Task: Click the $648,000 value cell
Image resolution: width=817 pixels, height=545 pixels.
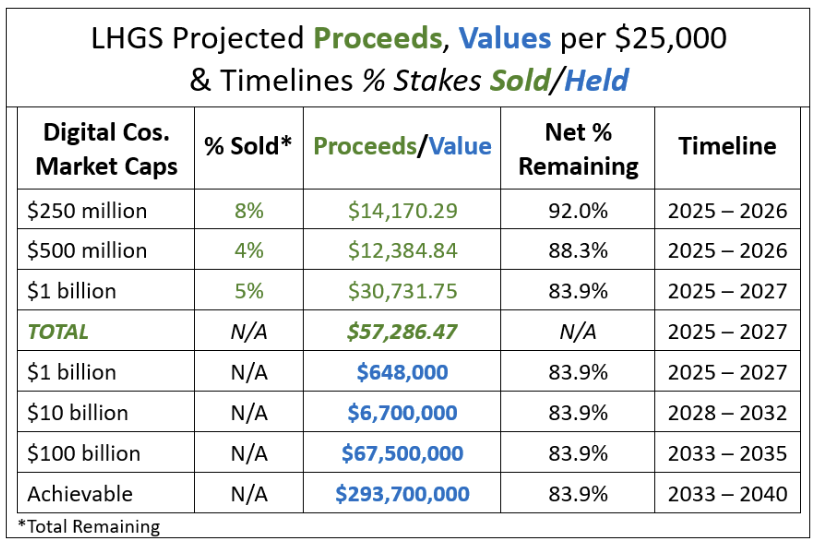Action: pyautogui.click(x=402, y=372)
